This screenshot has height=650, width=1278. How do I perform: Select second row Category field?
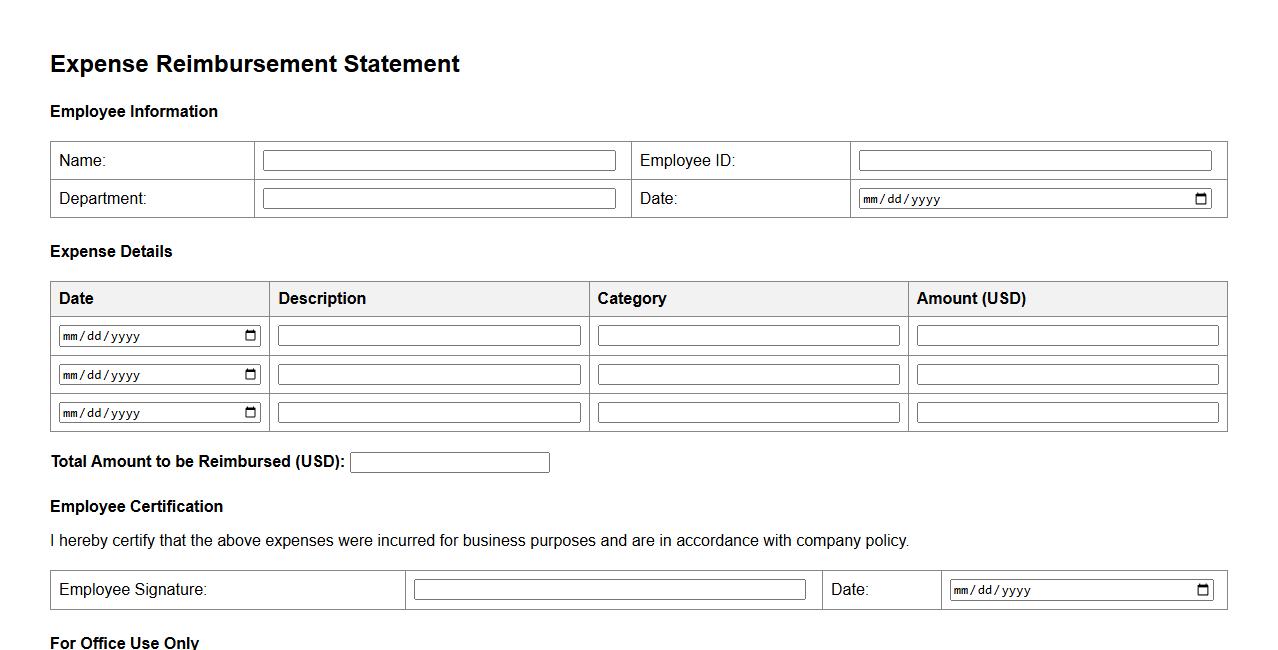tap(748, 375)
